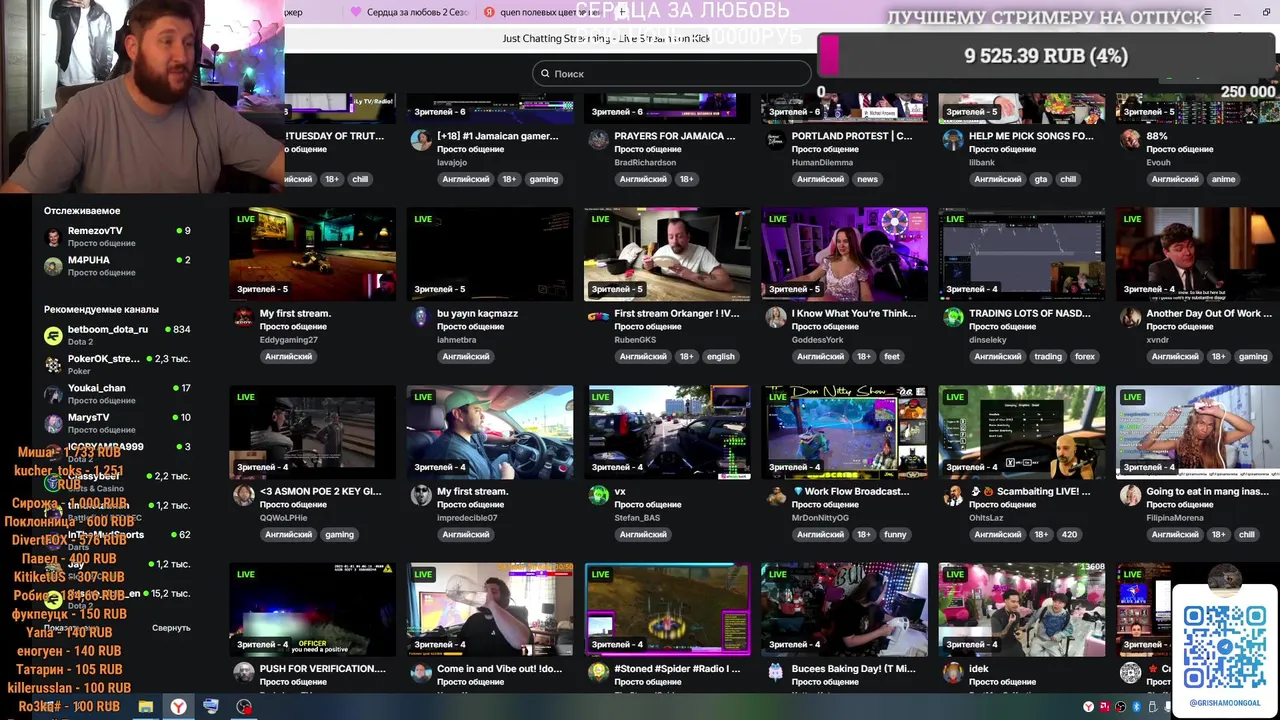This screenshot has height=720, width=1280.
Task: Open PokerOK_stre... channel in sidebar
Action: tap(117, 364)
